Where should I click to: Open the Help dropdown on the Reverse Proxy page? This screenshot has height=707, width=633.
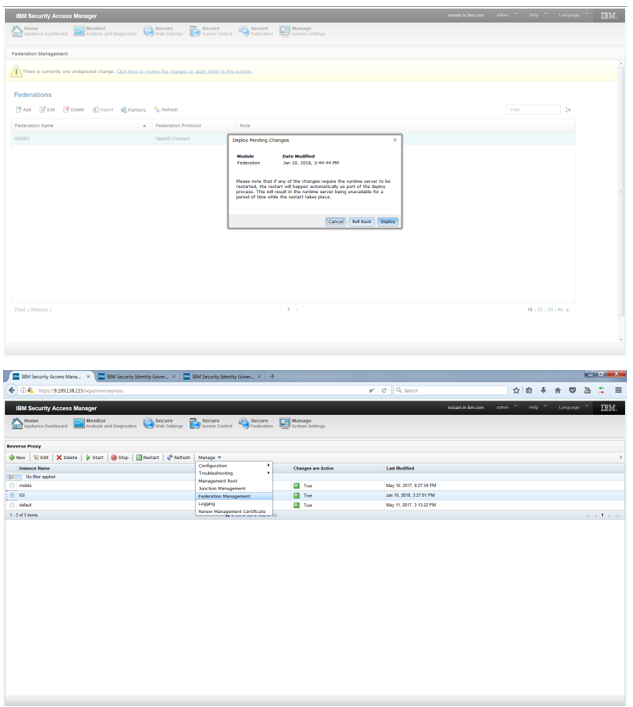537,407
